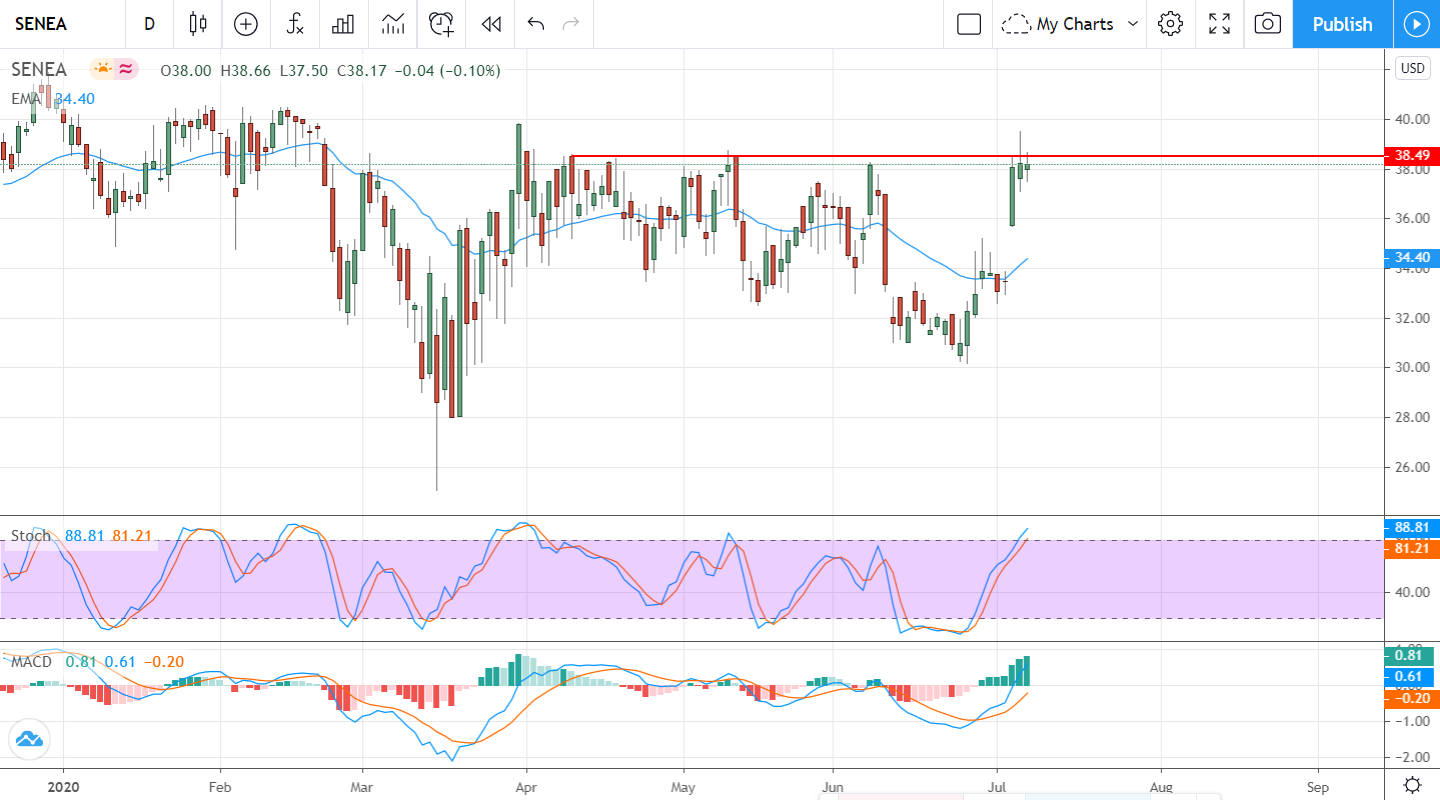Toggle the market status icon beside SENEA
This screenshot has height=800, width=1440.
[103, 70]
